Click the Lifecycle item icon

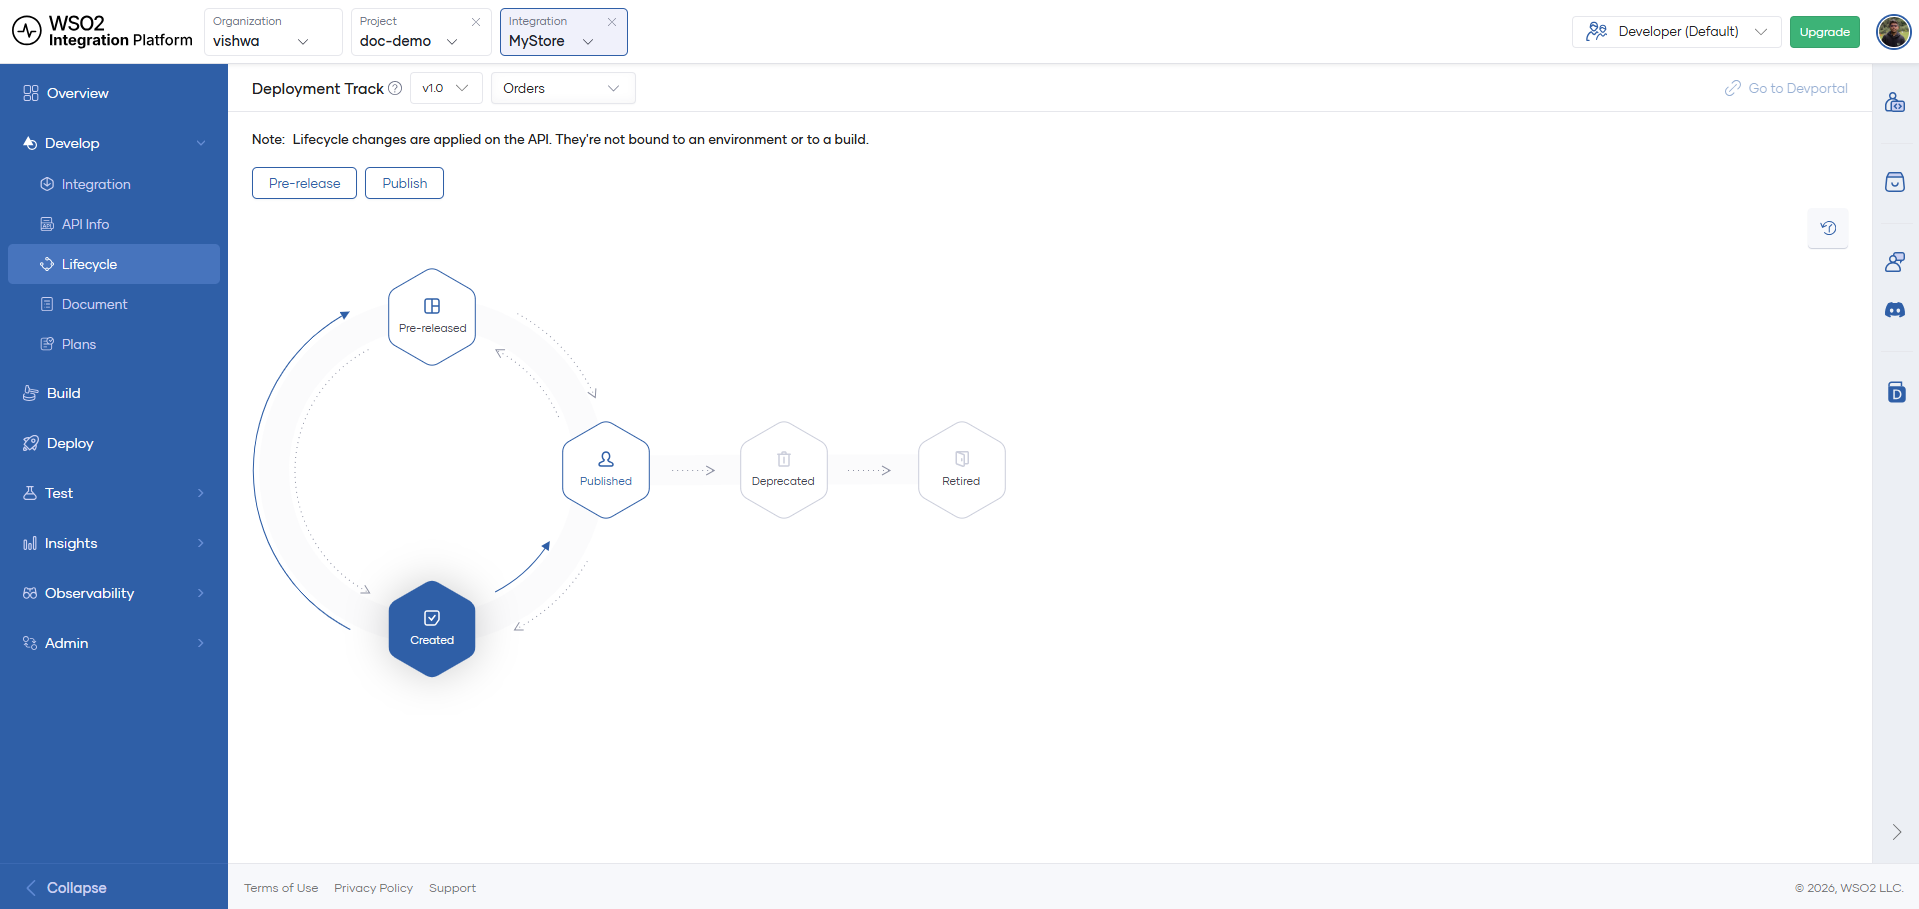coord(47,264)
